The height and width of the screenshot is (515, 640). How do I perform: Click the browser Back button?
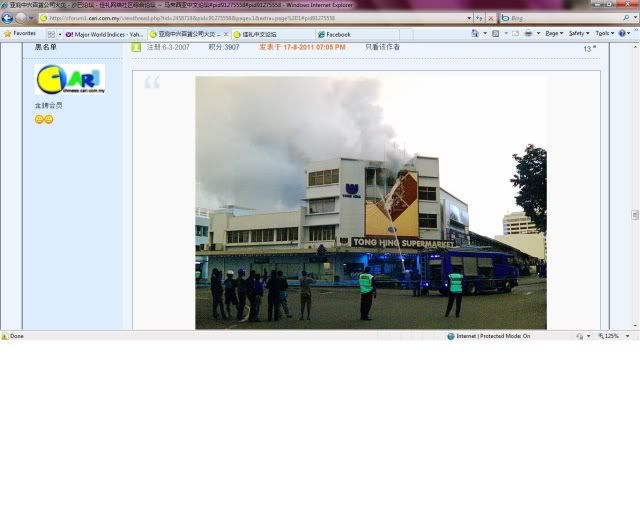8,18
